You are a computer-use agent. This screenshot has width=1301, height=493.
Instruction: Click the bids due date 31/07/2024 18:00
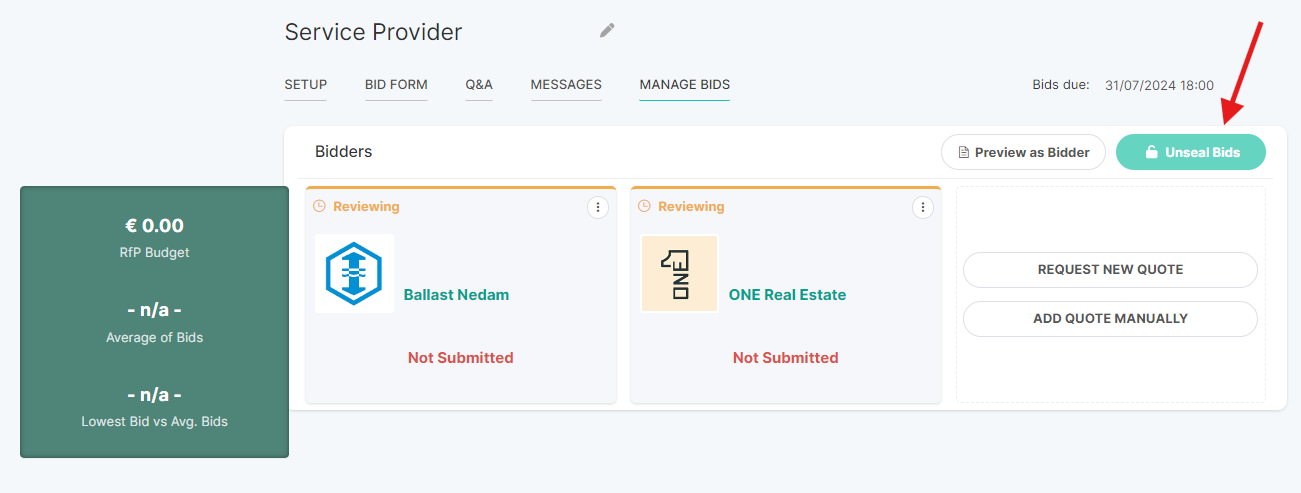(1160, 86)
